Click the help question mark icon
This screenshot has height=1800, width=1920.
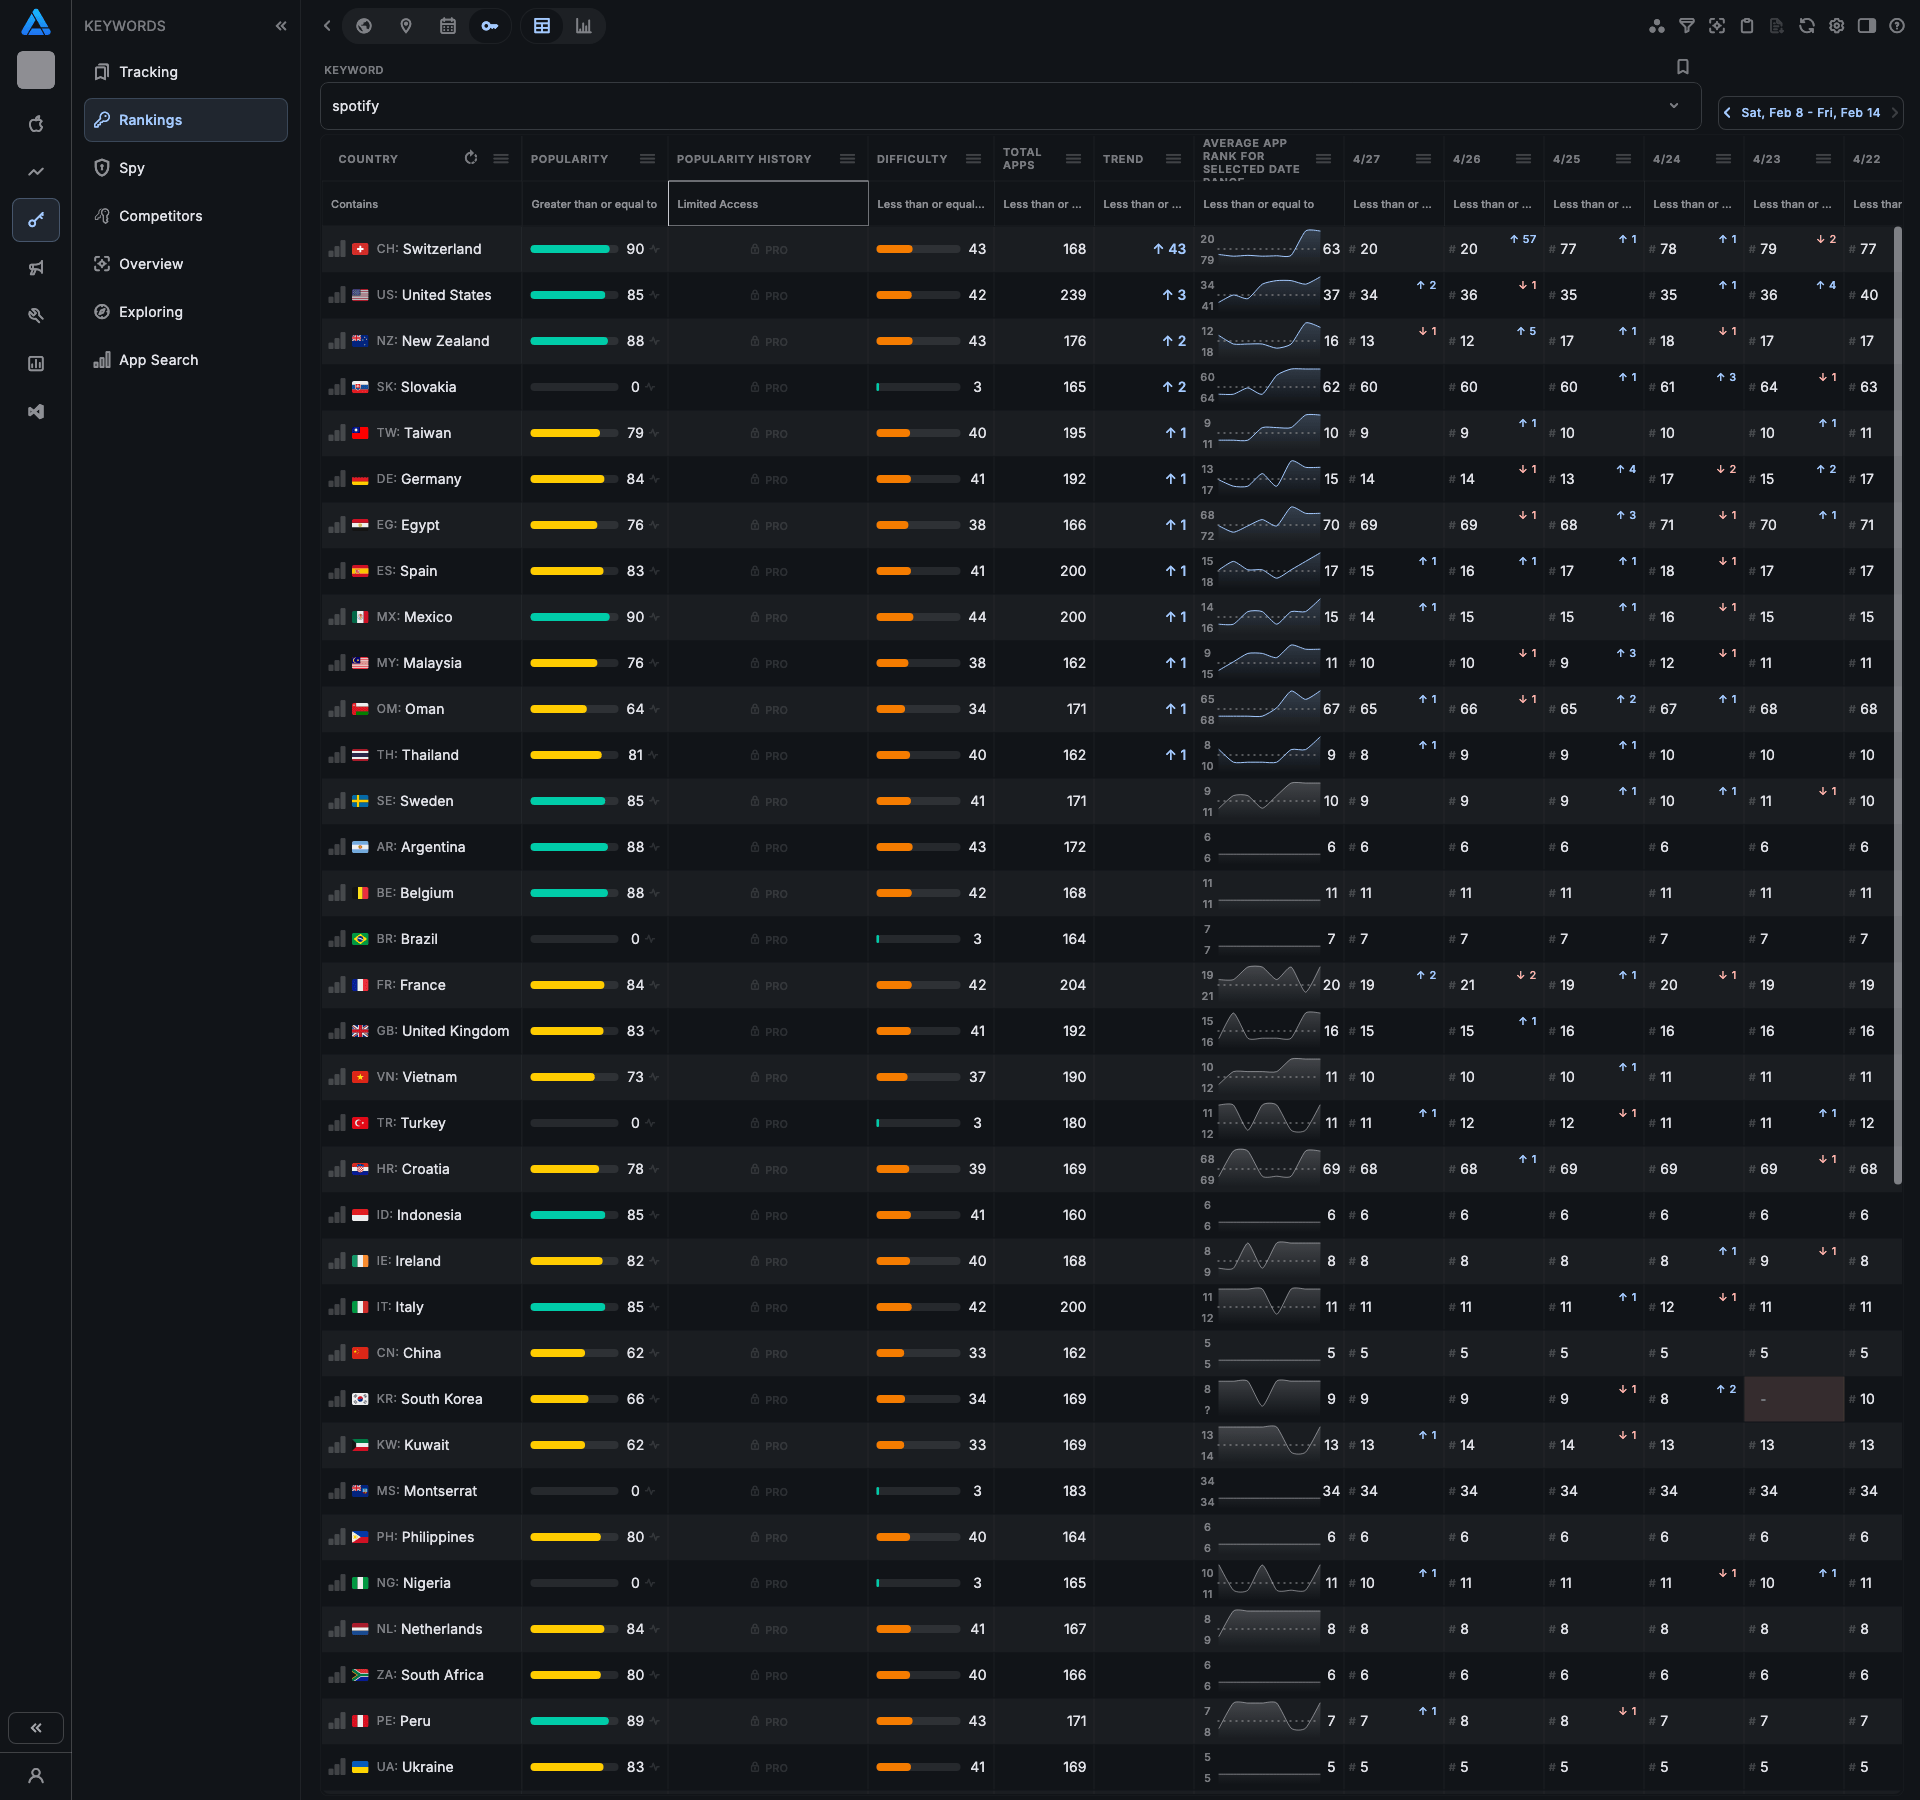click(x=1897, y=26)
